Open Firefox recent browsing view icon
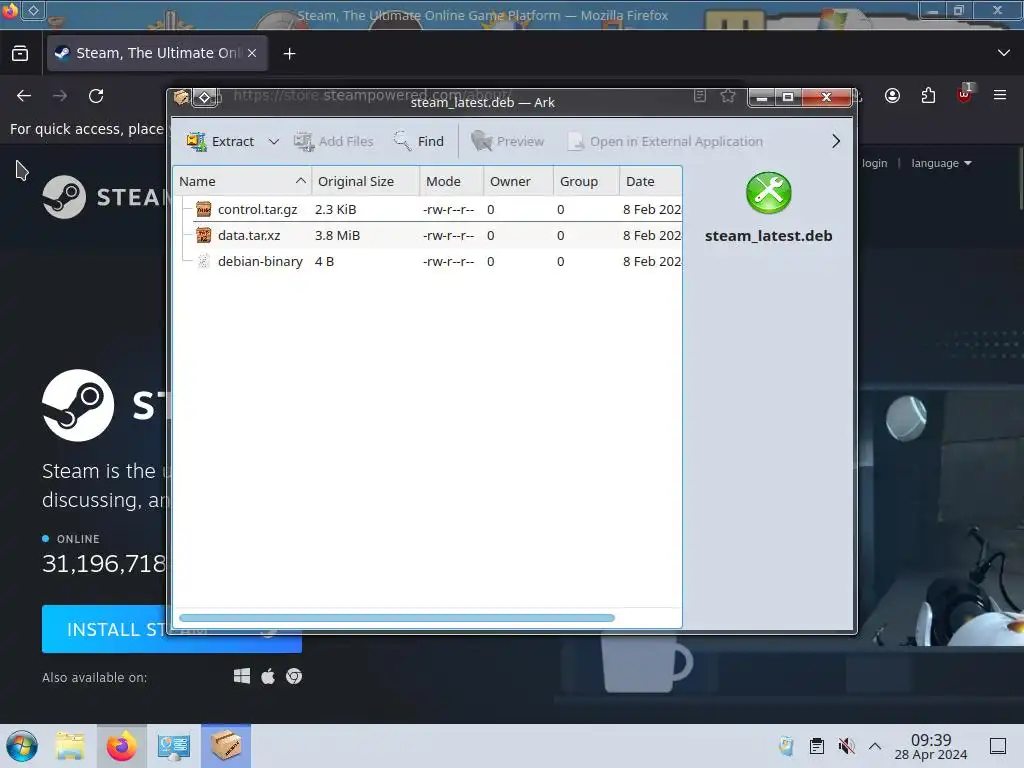1024x768 pixels. (x=20, y=54)
